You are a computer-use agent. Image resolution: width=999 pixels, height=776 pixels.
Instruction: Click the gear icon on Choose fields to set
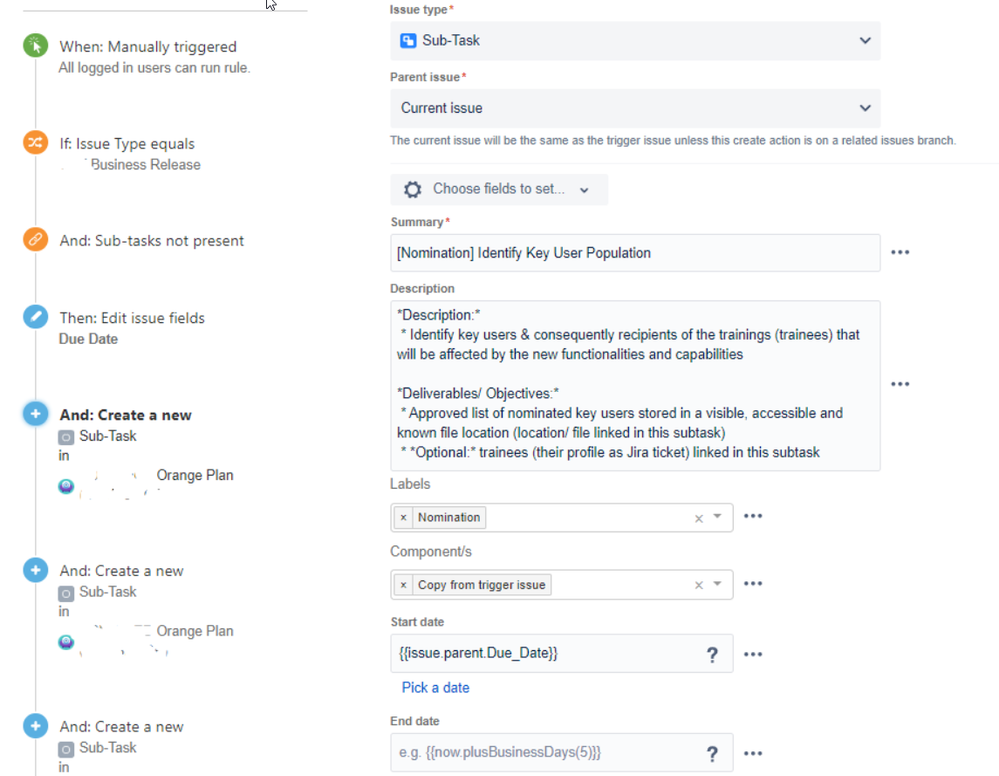[413, 189]
